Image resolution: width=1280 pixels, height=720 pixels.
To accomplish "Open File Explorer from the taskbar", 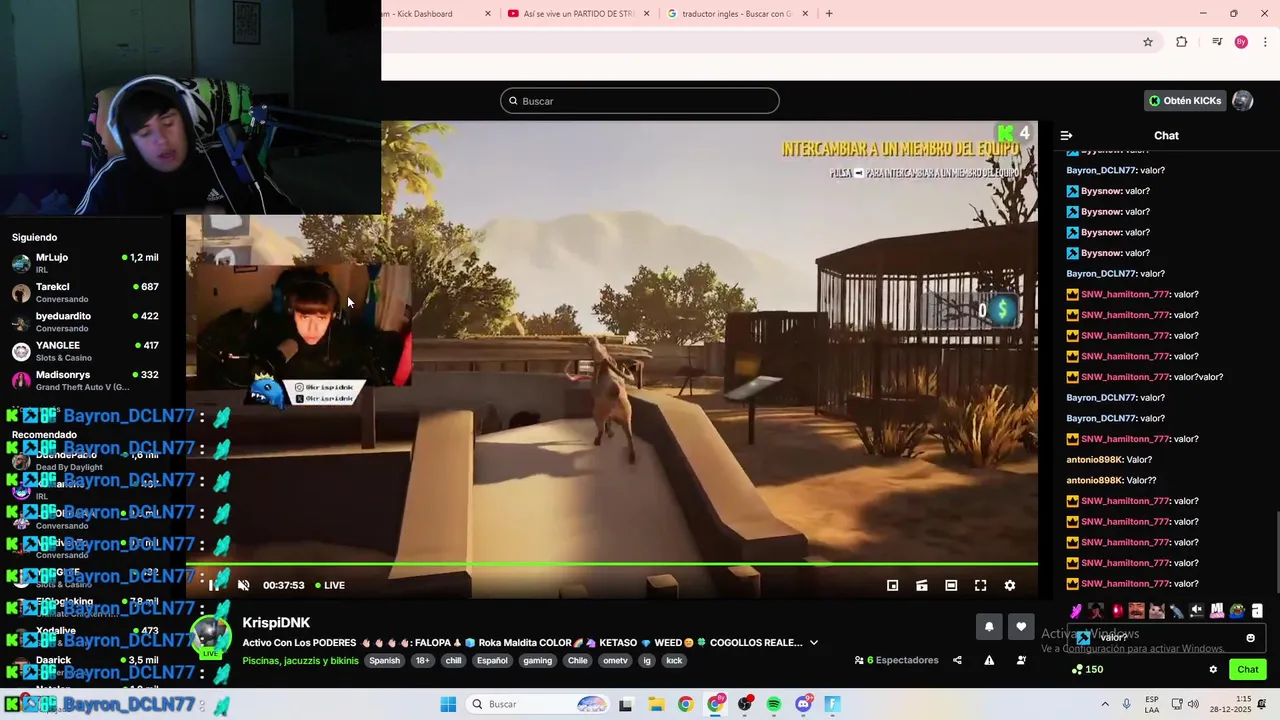I will coord(656,704).
